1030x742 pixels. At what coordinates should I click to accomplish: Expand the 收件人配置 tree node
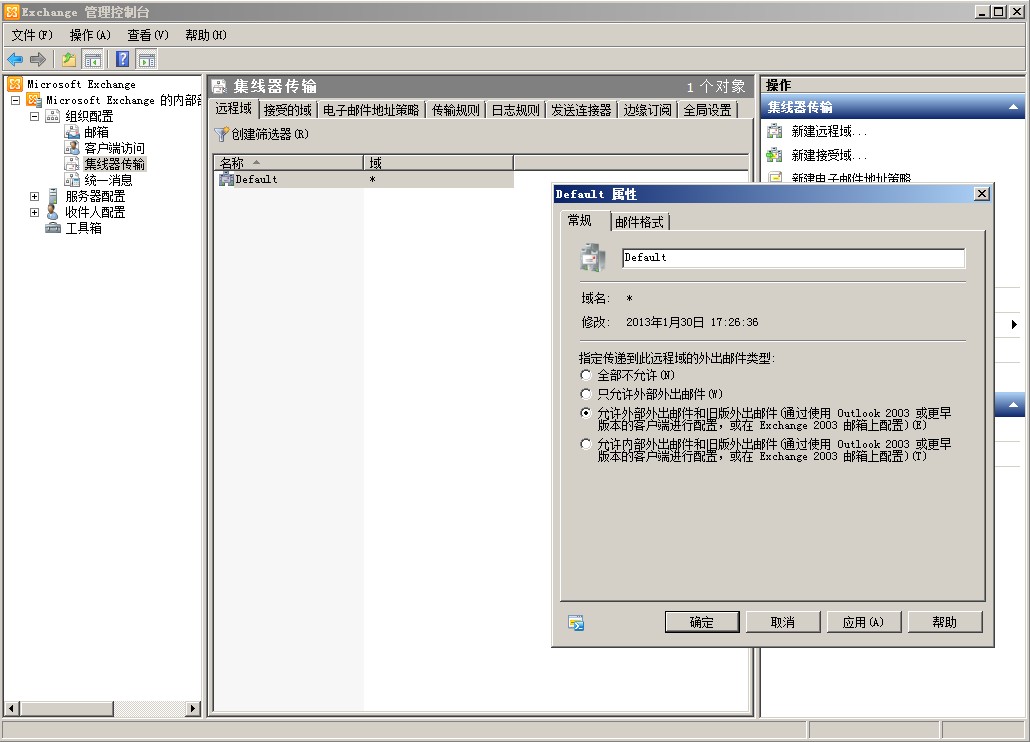point(35,211)
